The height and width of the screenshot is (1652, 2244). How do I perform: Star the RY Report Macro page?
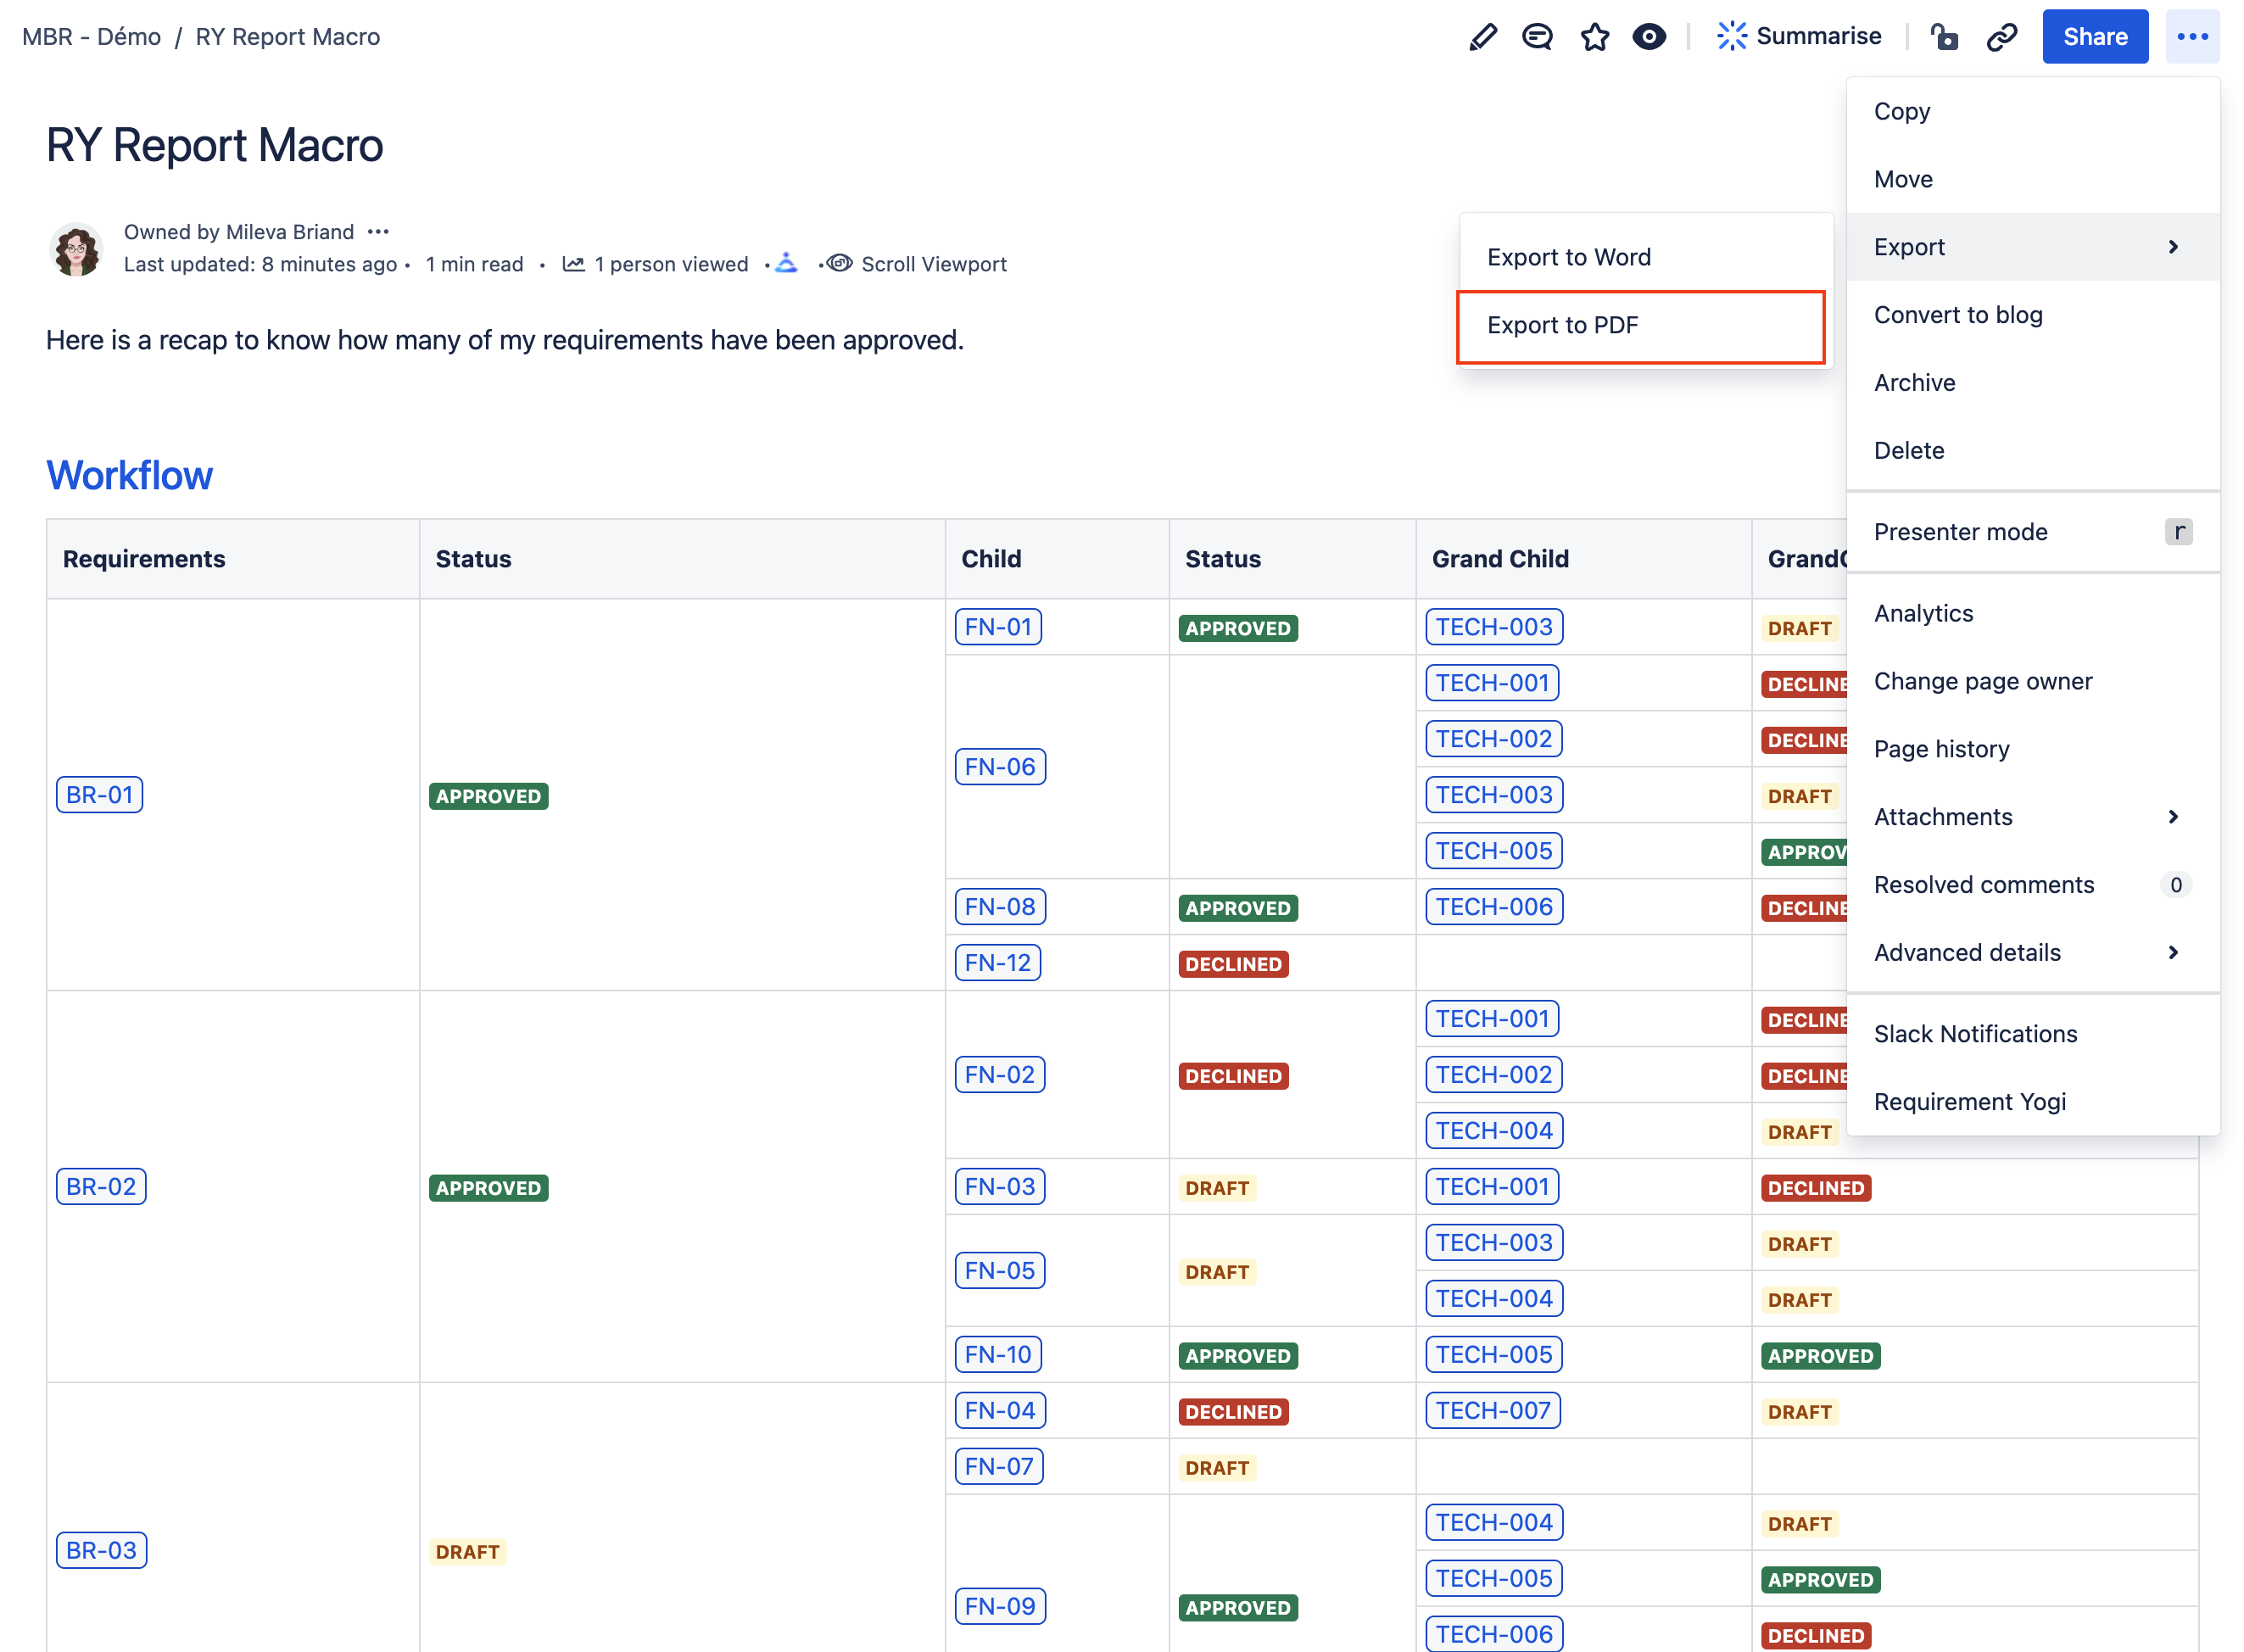(1595, 36)
